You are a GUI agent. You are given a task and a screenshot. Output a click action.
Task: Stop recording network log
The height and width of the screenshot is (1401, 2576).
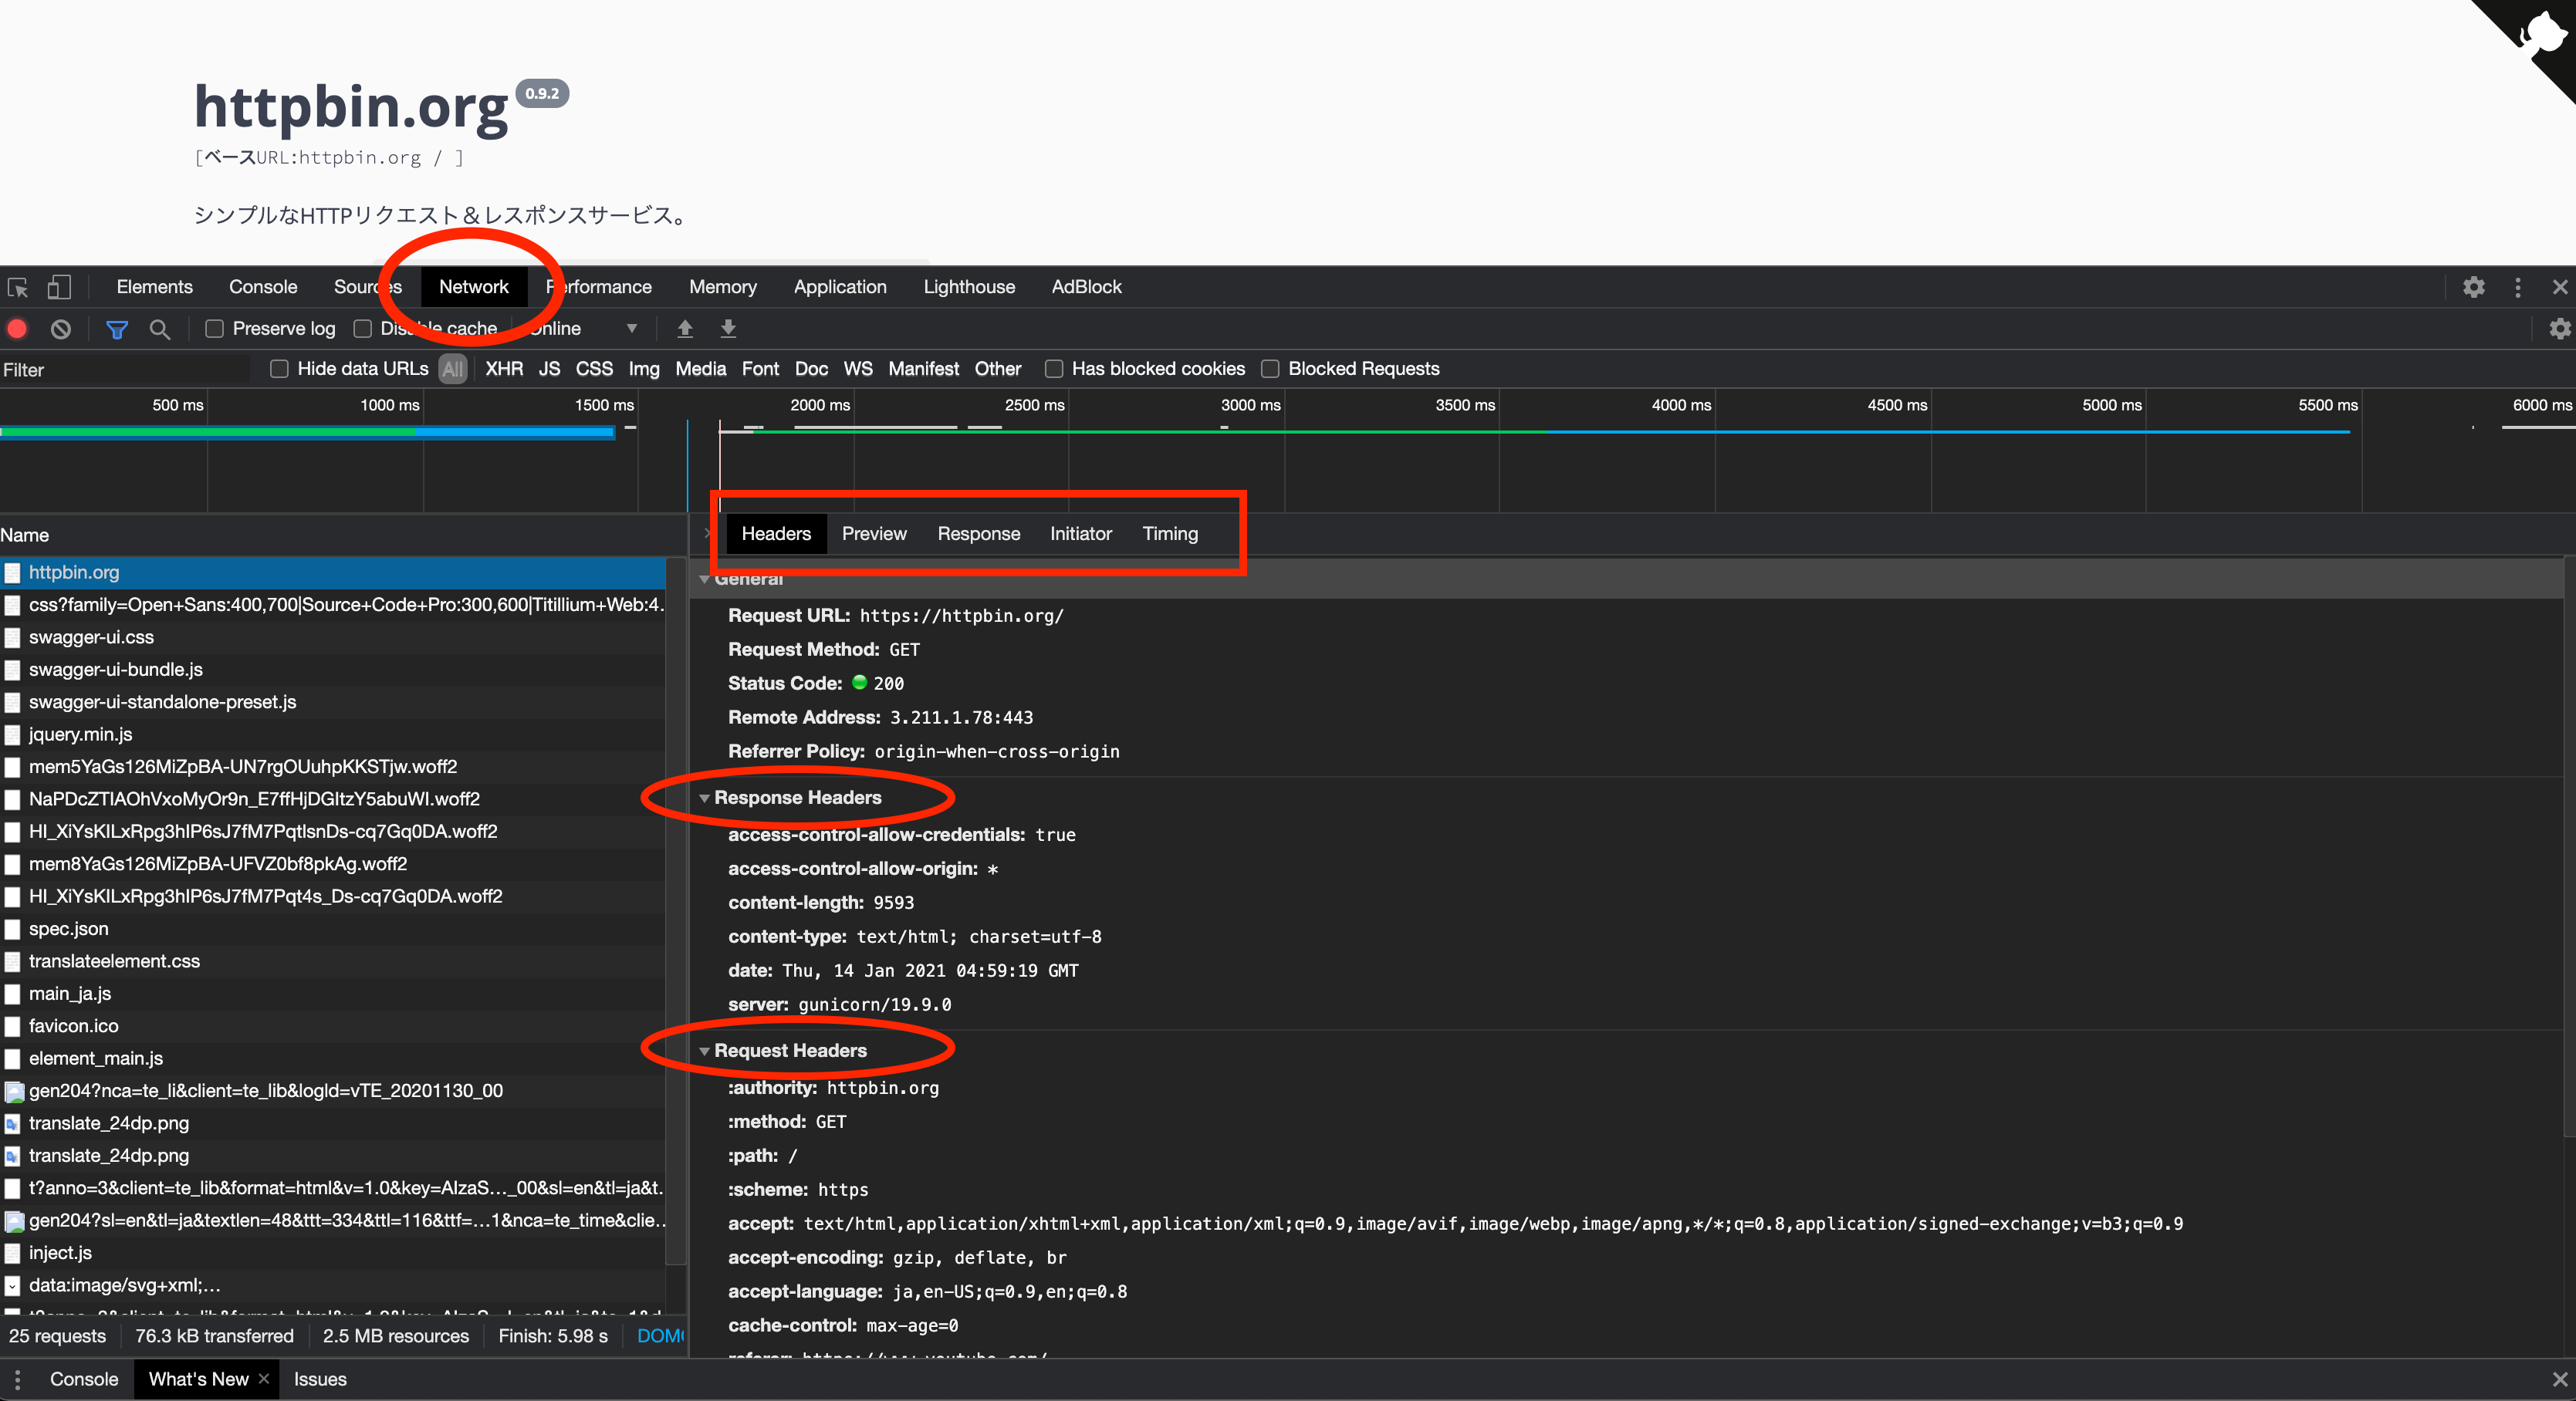17,329
